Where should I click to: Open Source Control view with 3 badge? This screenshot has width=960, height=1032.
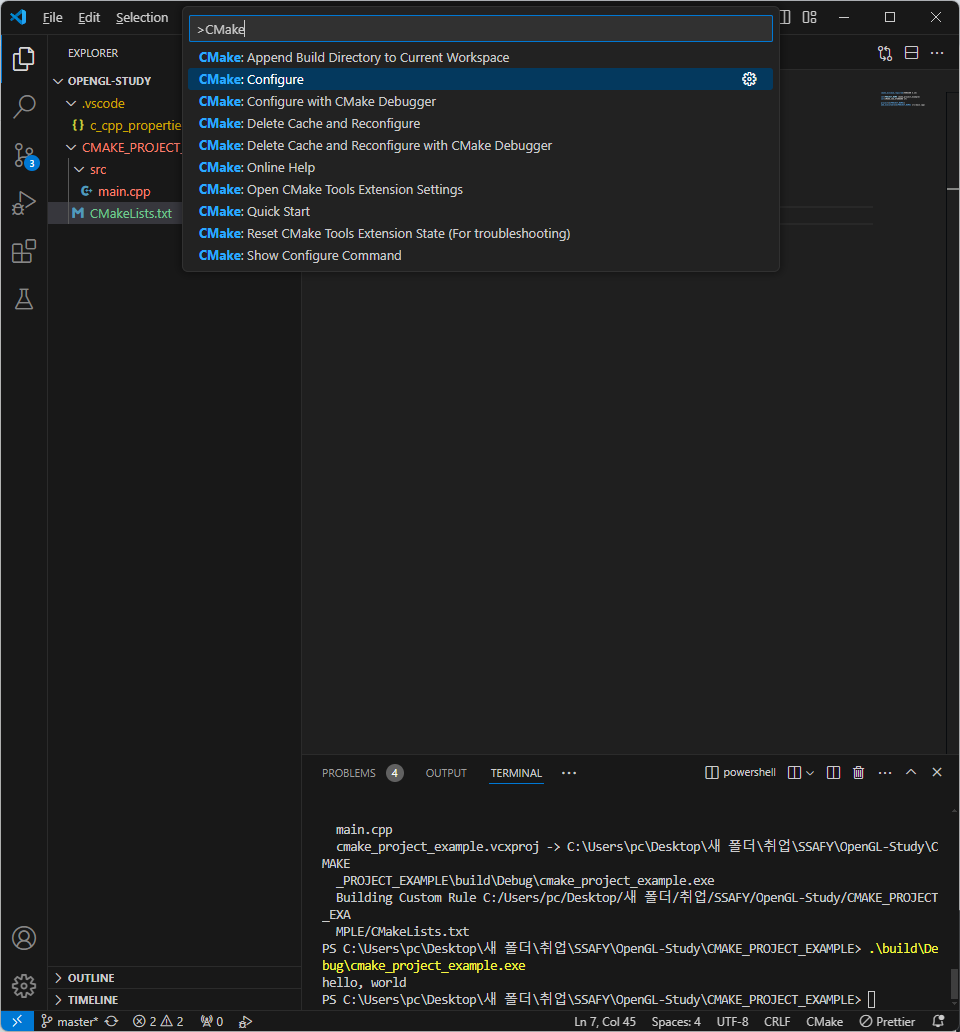click(24, 155)
